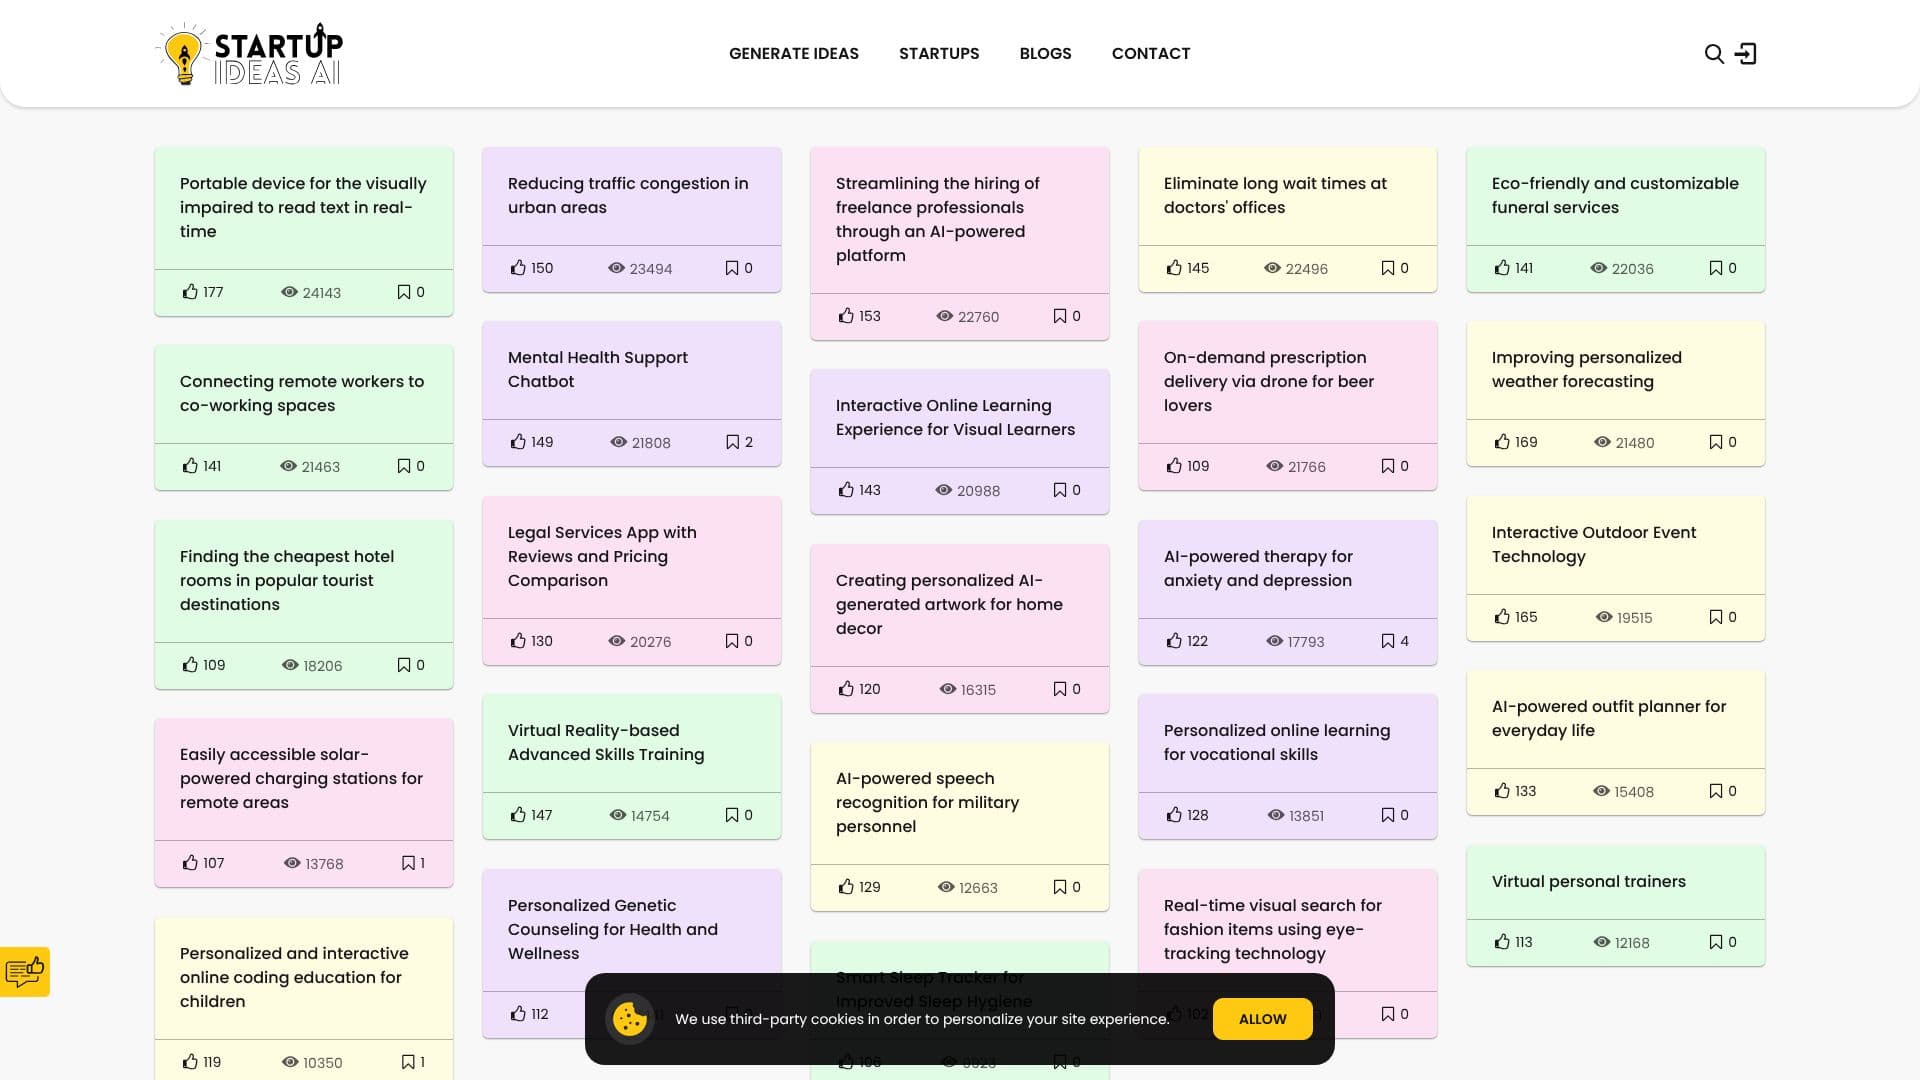
Task: Click the cookie icon in the consent banner
Action: pyautogui.click(x=630, y=1019)
